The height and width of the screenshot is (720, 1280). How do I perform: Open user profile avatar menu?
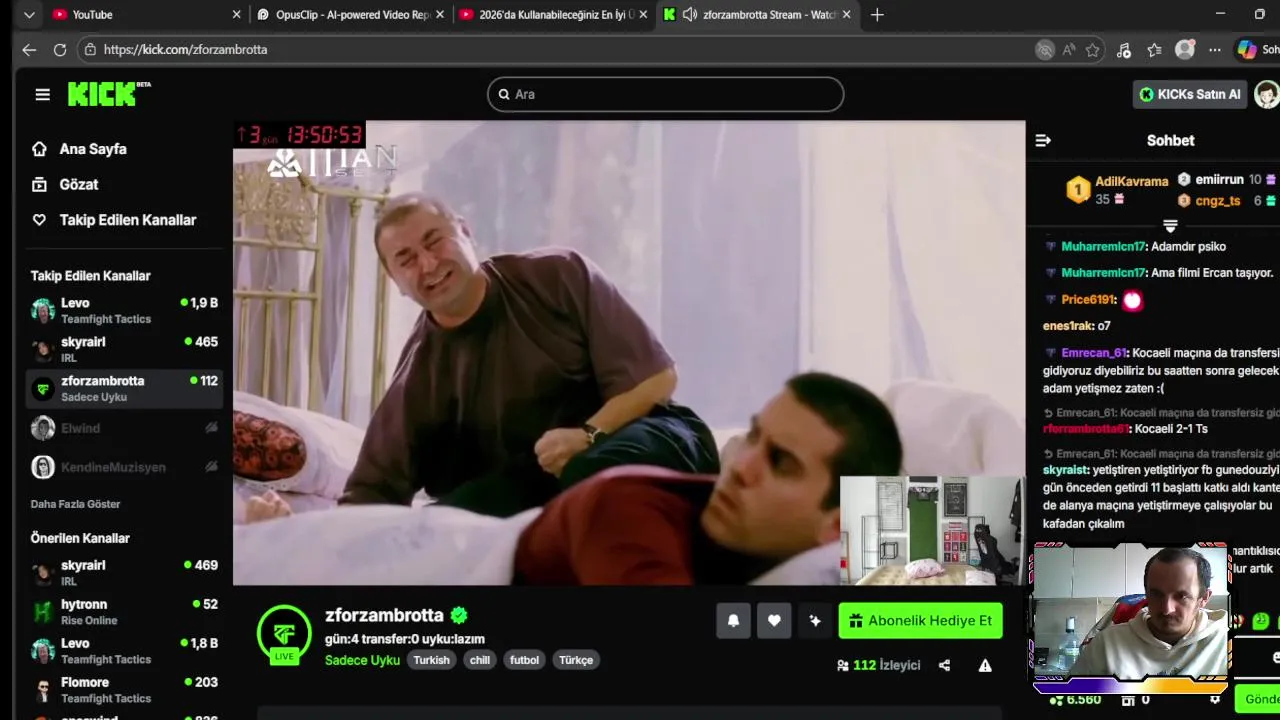click(x=1267, y=94)
